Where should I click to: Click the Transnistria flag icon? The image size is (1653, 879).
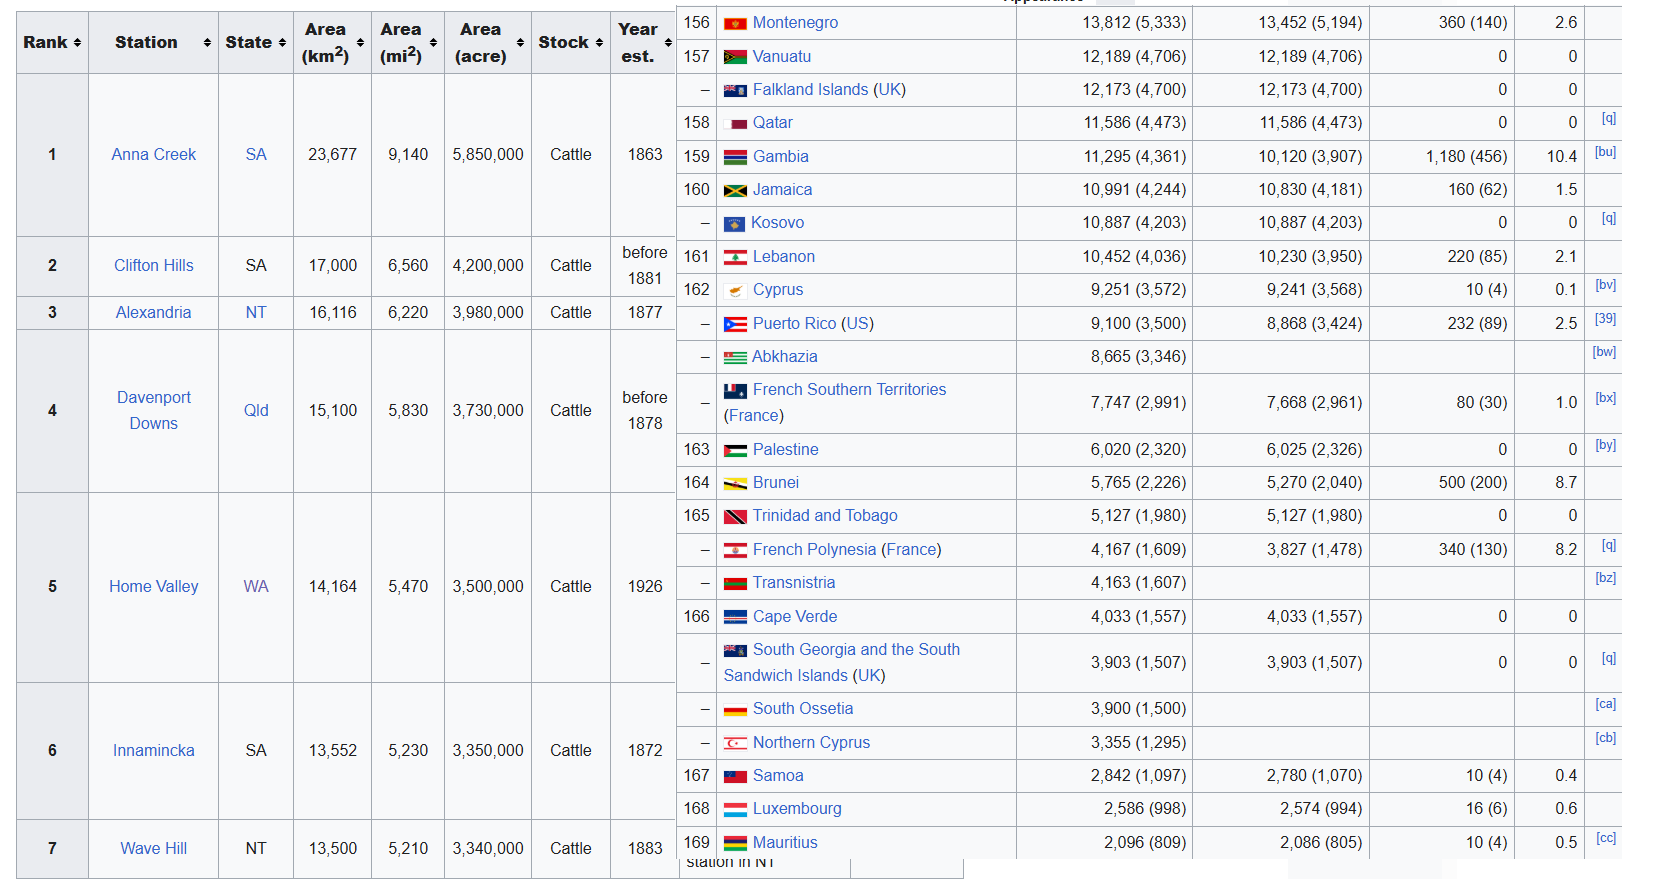(x=735, y=583)
